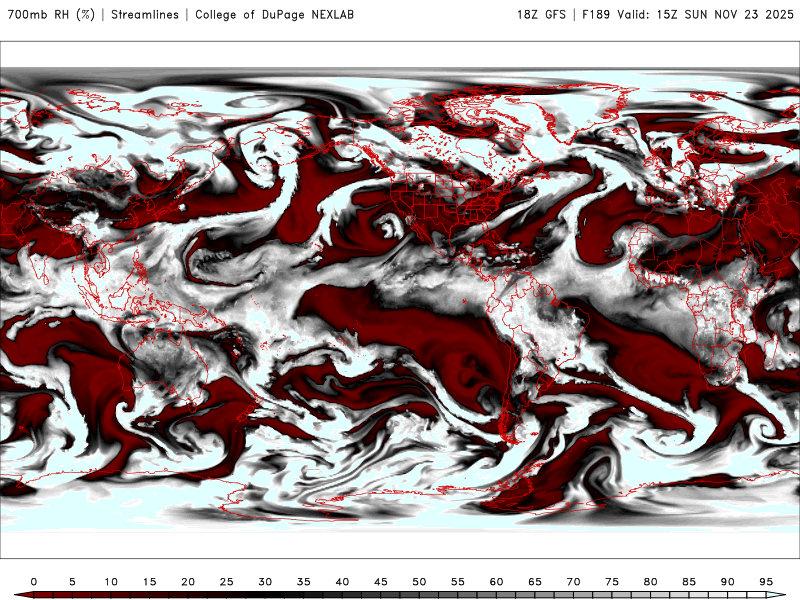Click the '70' value on color scale
800x600 pixels.
[x=573, y=582]
